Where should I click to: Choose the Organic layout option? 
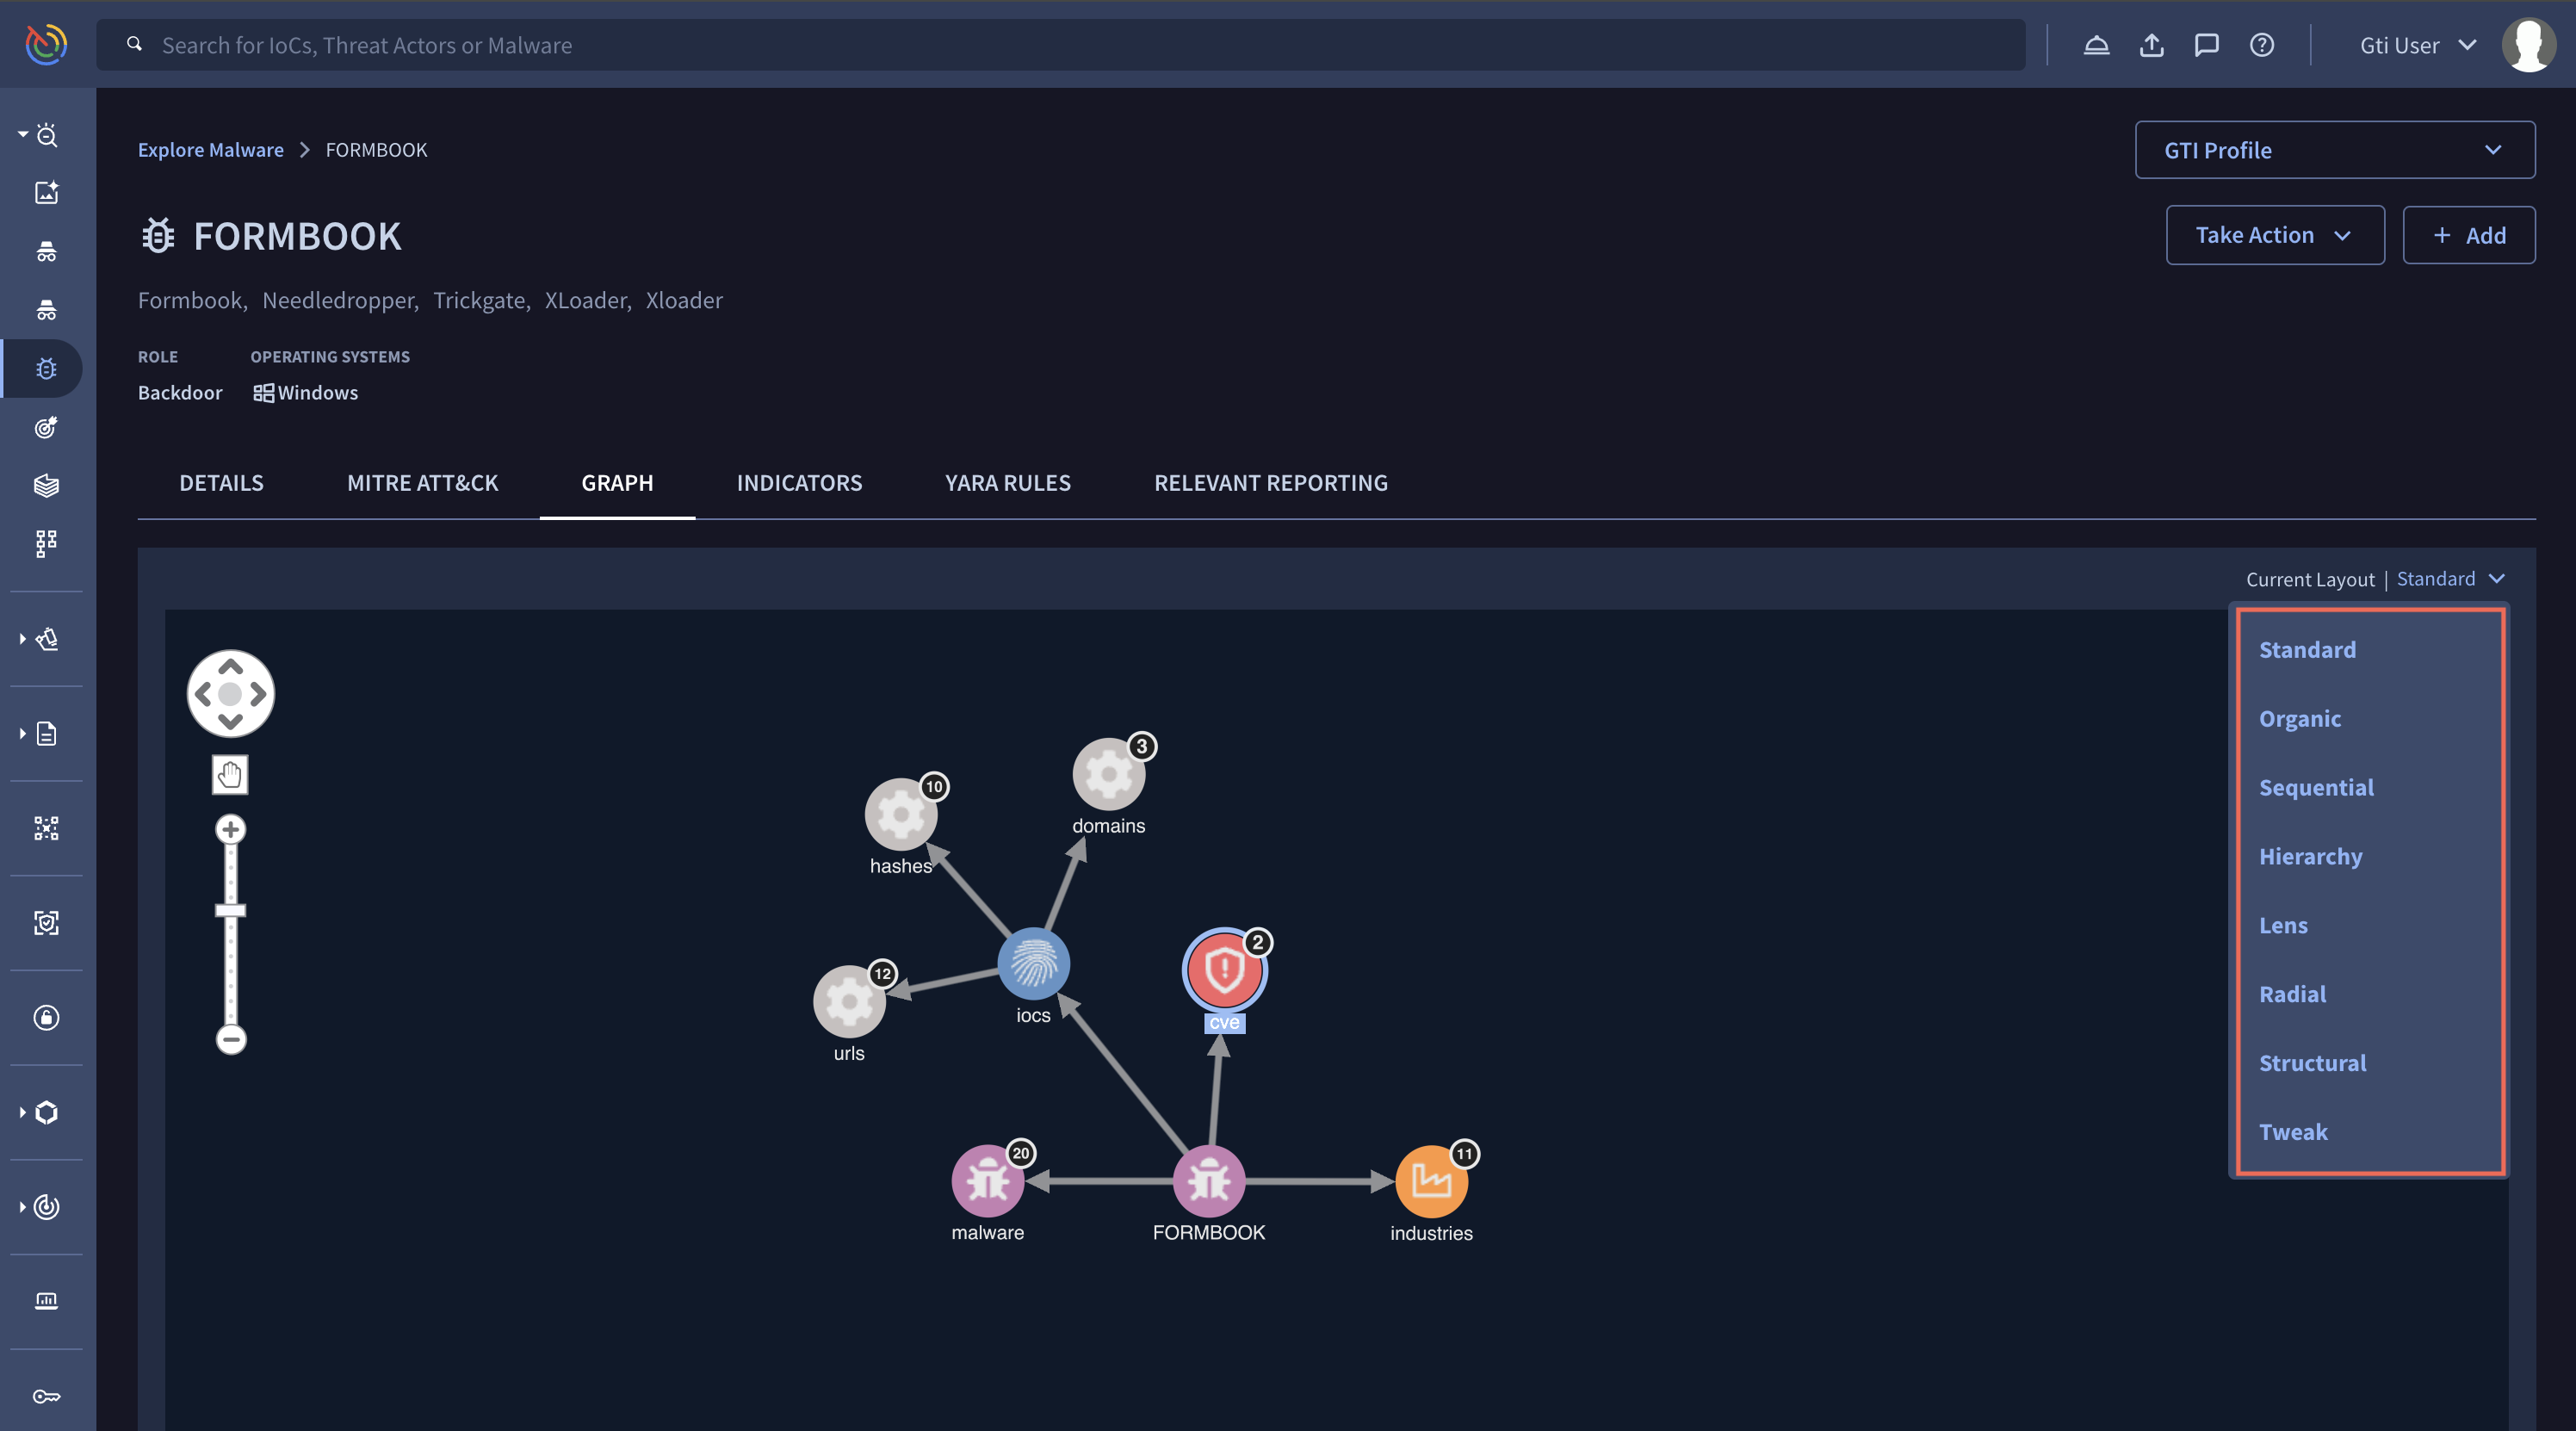(2299, 719)
